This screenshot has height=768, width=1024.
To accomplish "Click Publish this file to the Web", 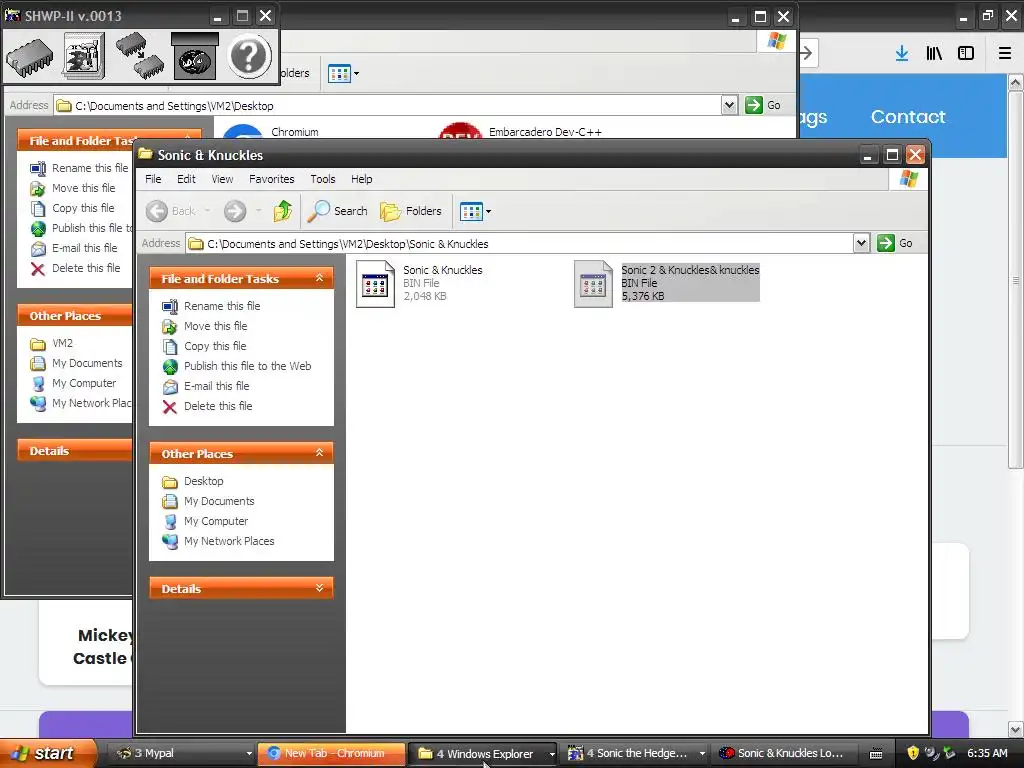I will 236,366.
